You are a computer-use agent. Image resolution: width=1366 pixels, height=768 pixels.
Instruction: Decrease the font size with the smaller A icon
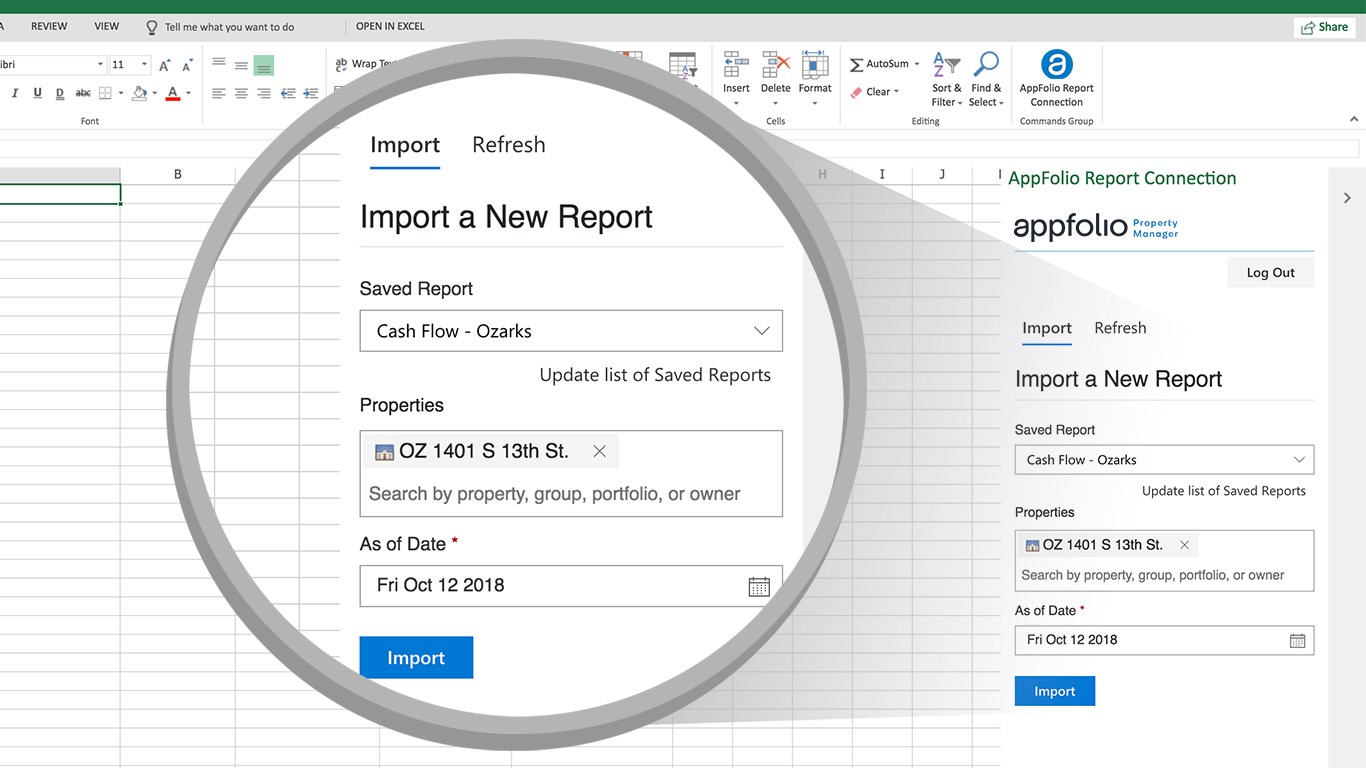pos(187,65)
